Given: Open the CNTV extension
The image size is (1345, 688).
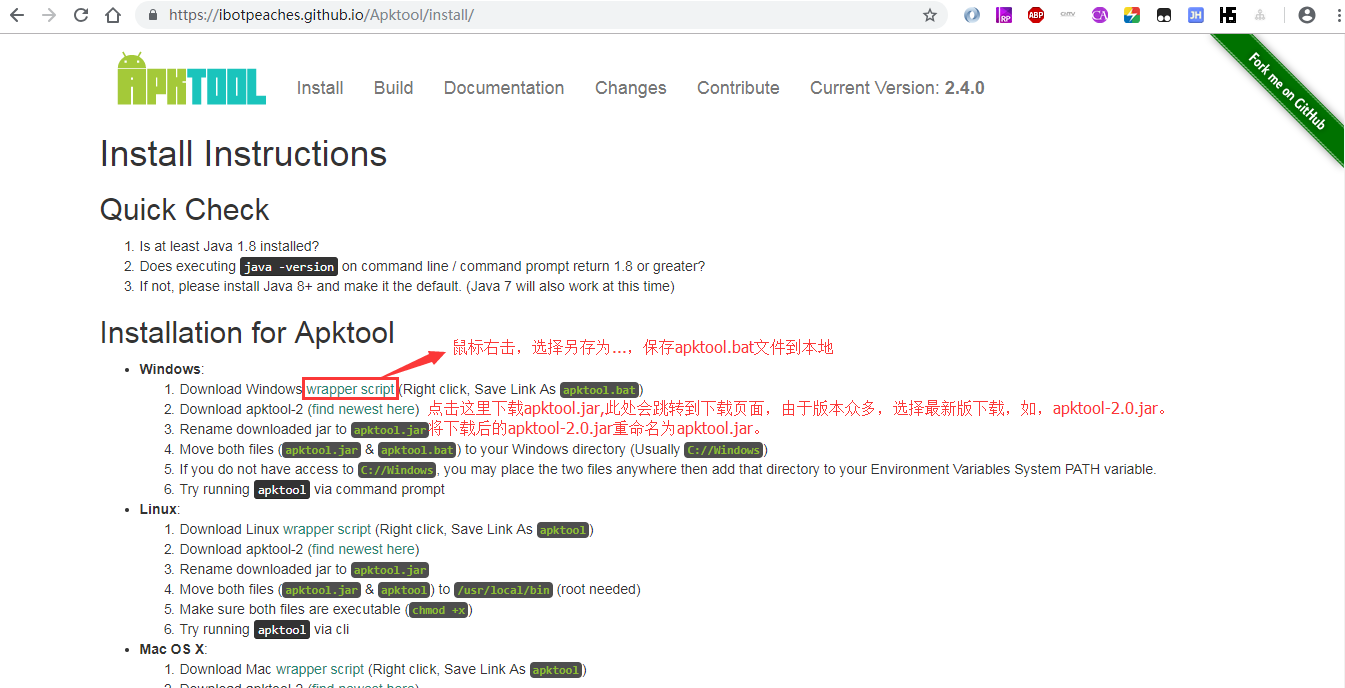Looking at the screenshot, I should 1068,15.
